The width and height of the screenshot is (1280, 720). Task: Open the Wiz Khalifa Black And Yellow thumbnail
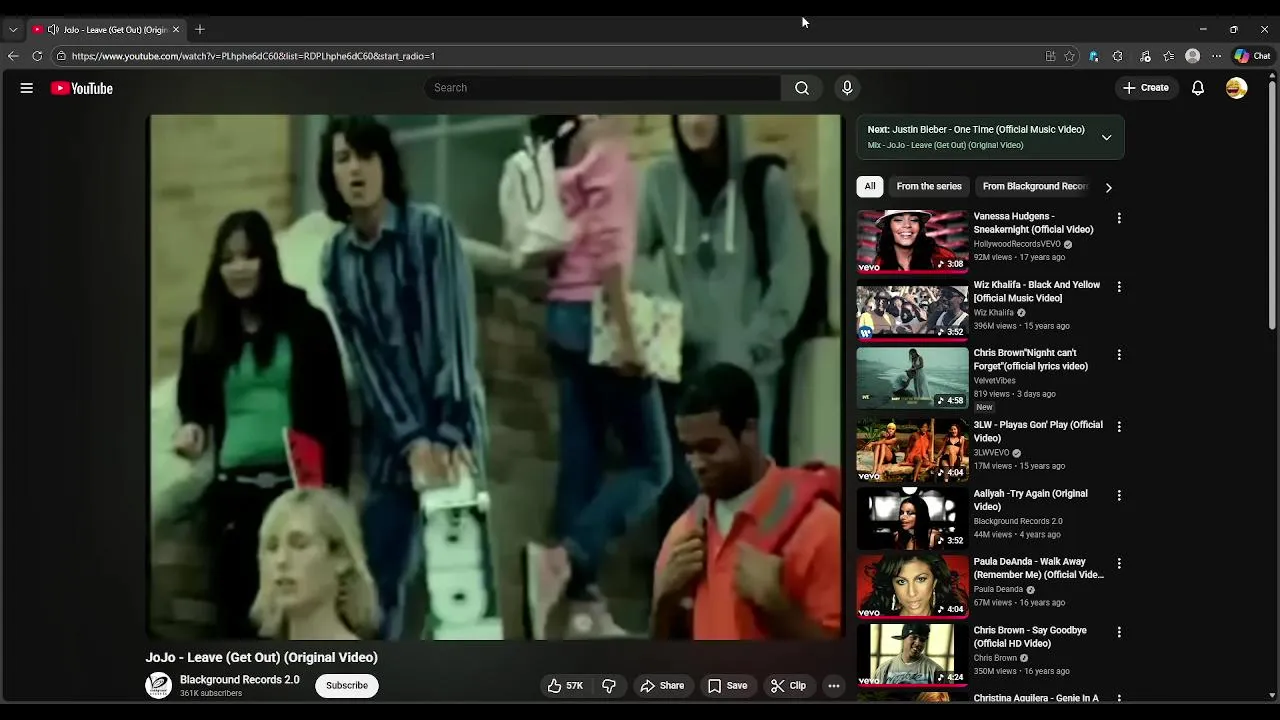click(912, 310)
